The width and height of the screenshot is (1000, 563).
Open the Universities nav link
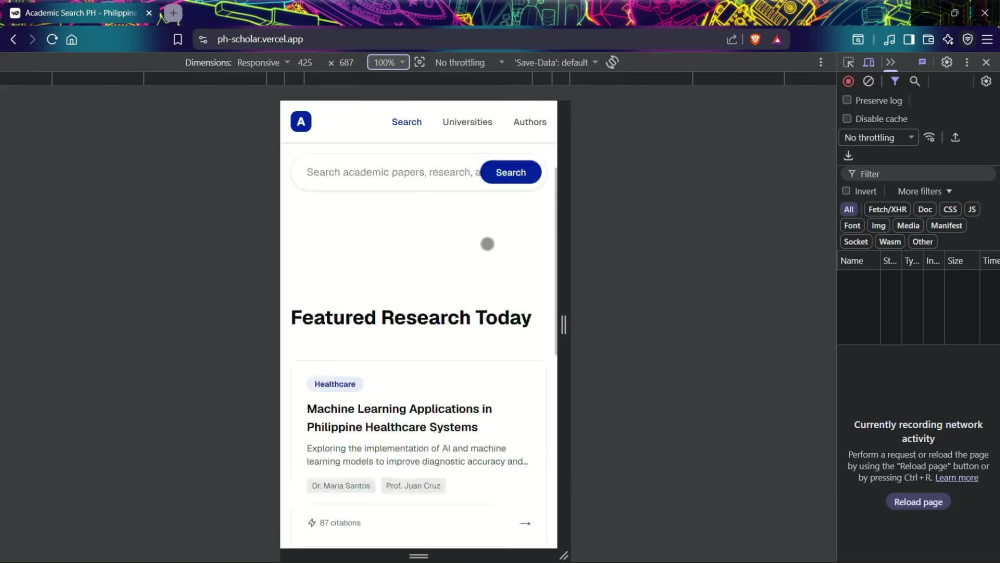click(467, 122)
